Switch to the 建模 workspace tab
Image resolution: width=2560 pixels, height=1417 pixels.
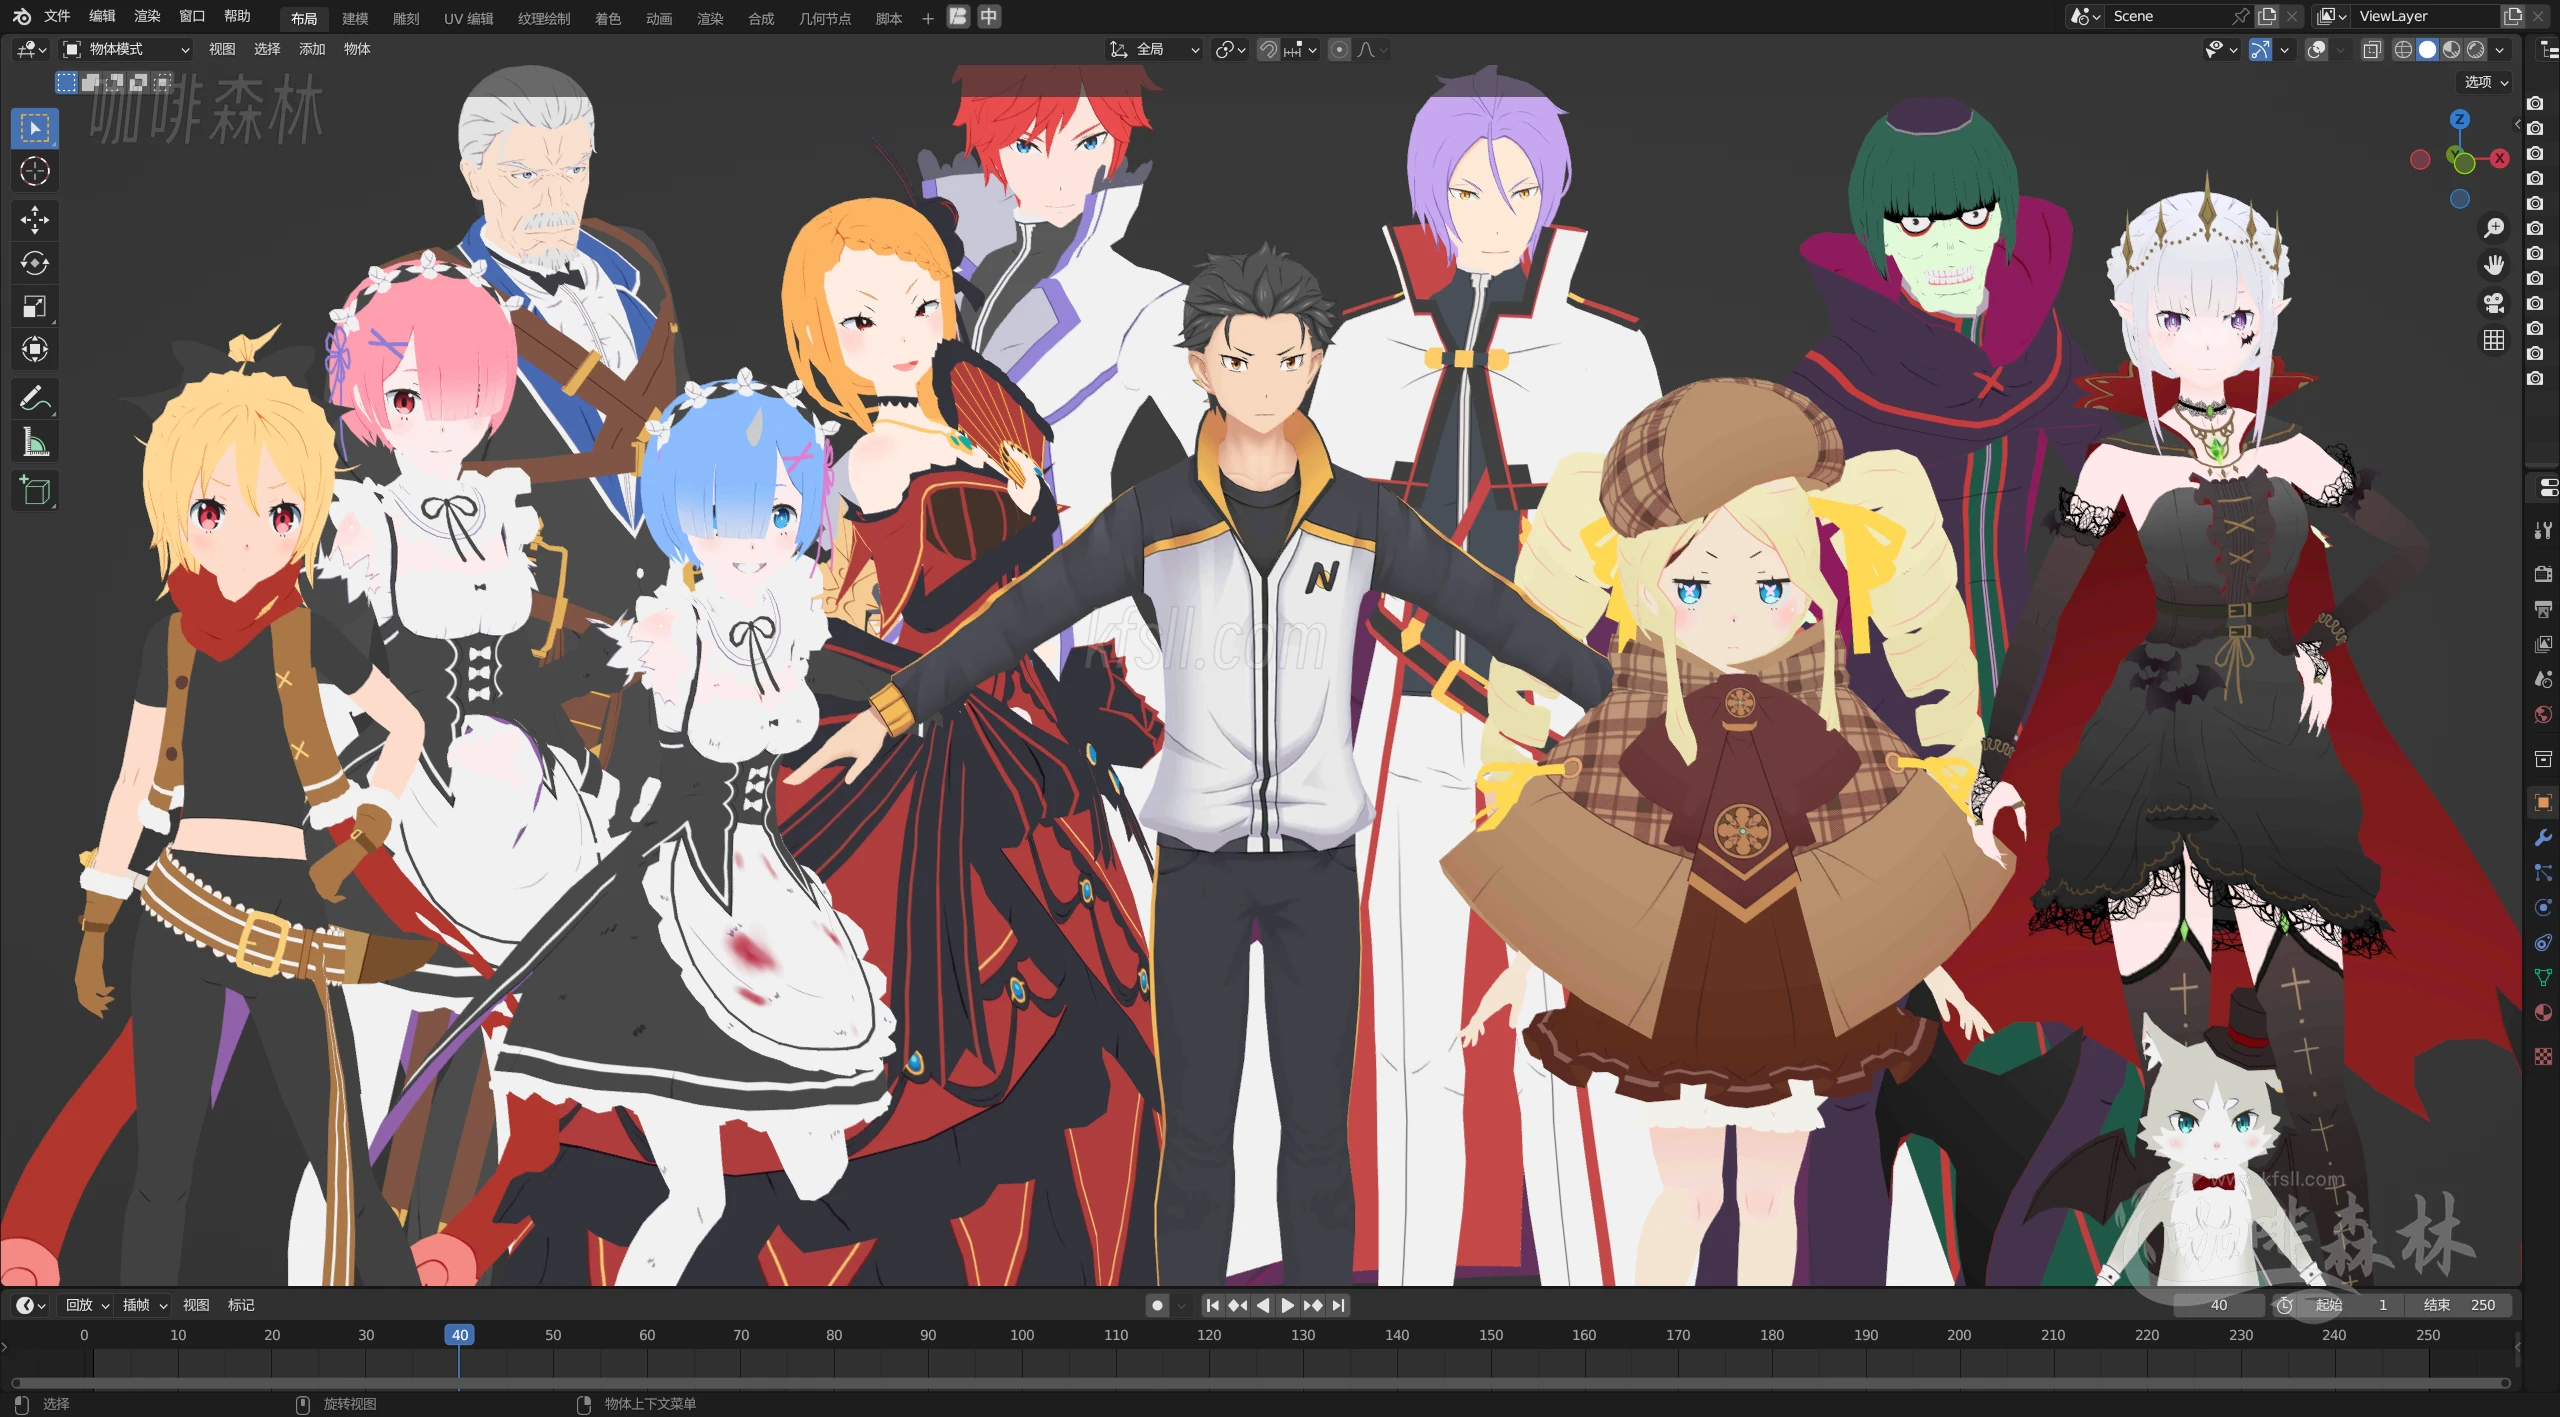point(355,18)
